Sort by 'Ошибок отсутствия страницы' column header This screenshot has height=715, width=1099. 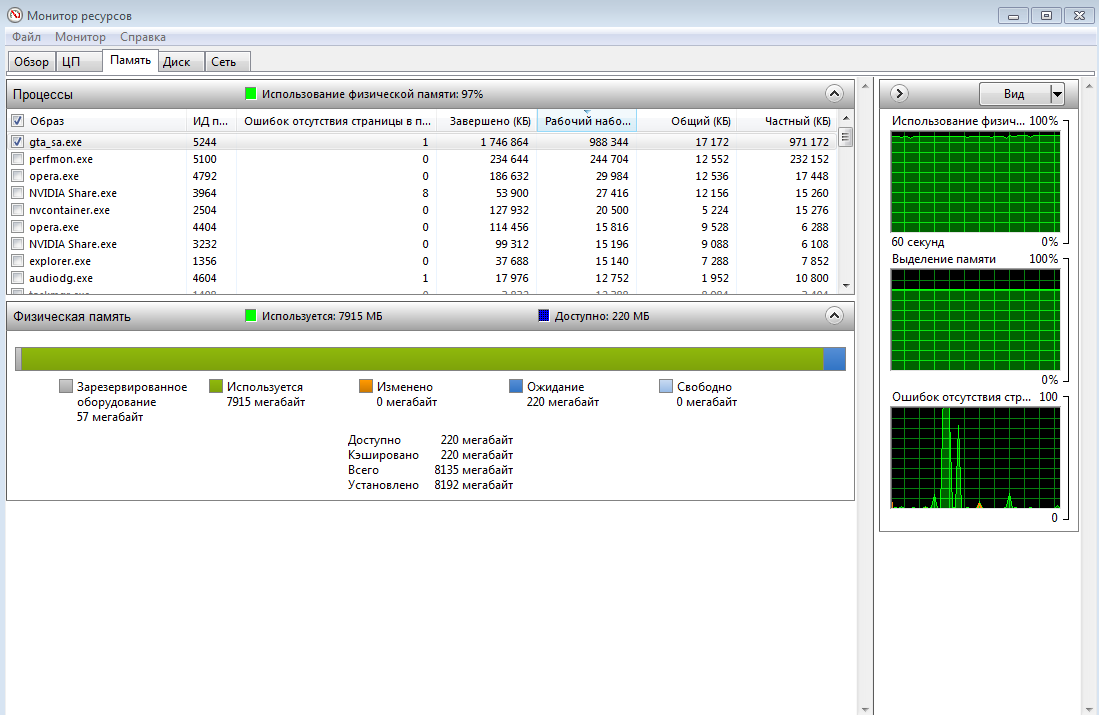click(x=336, y=121)
